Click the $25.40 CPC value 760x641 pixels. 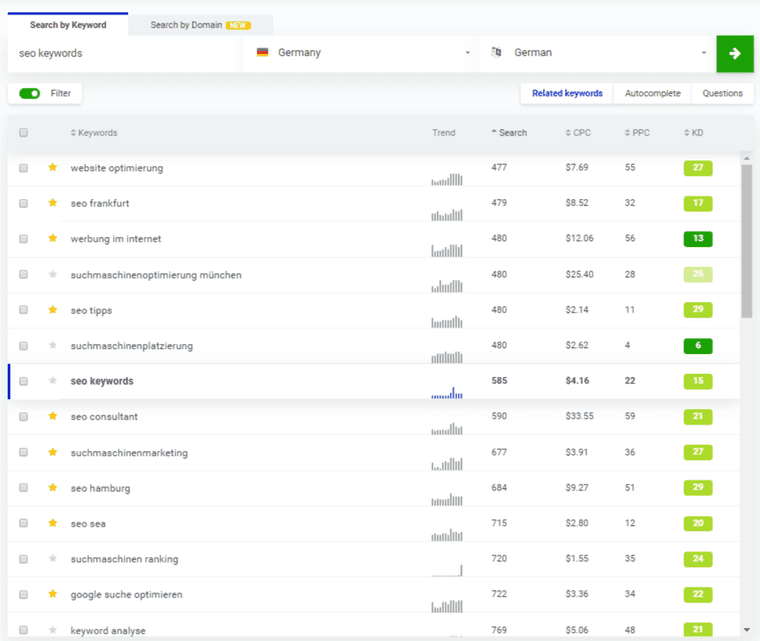(x=579, y=274)
